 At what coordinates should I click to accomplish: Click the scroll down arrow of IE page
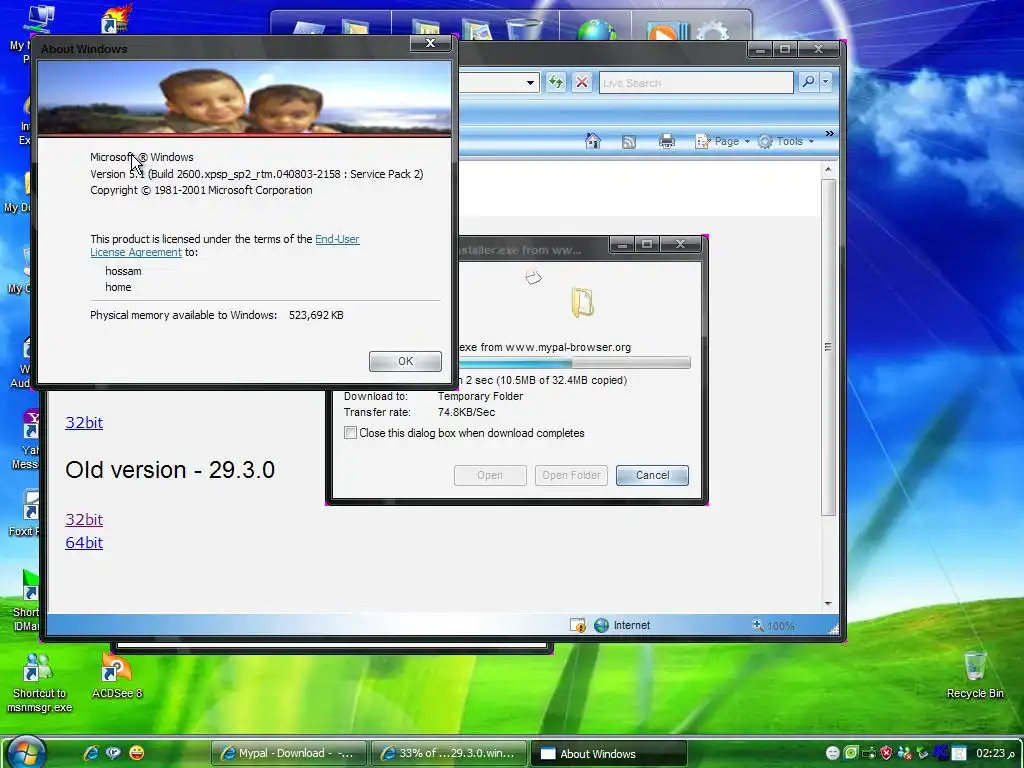pyautogui.click(x=828, y=603)
